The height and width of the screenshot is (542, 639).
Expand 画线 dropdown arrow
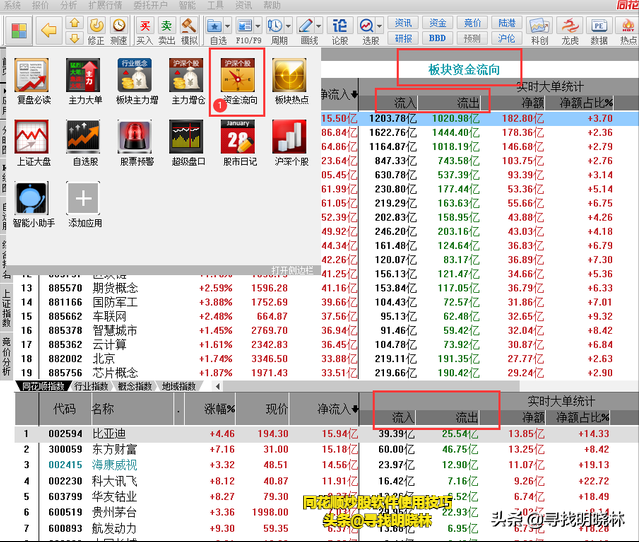point(319,26)
